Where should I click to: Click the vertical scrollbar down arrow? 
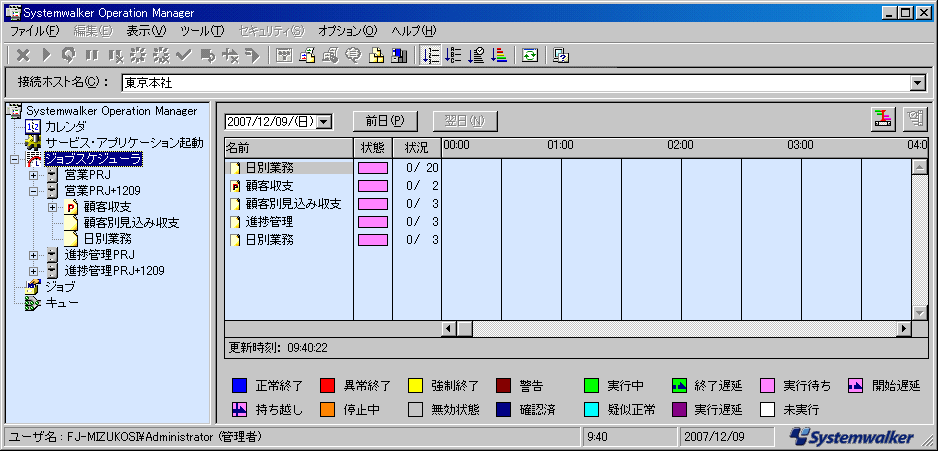tap(919, 313)
